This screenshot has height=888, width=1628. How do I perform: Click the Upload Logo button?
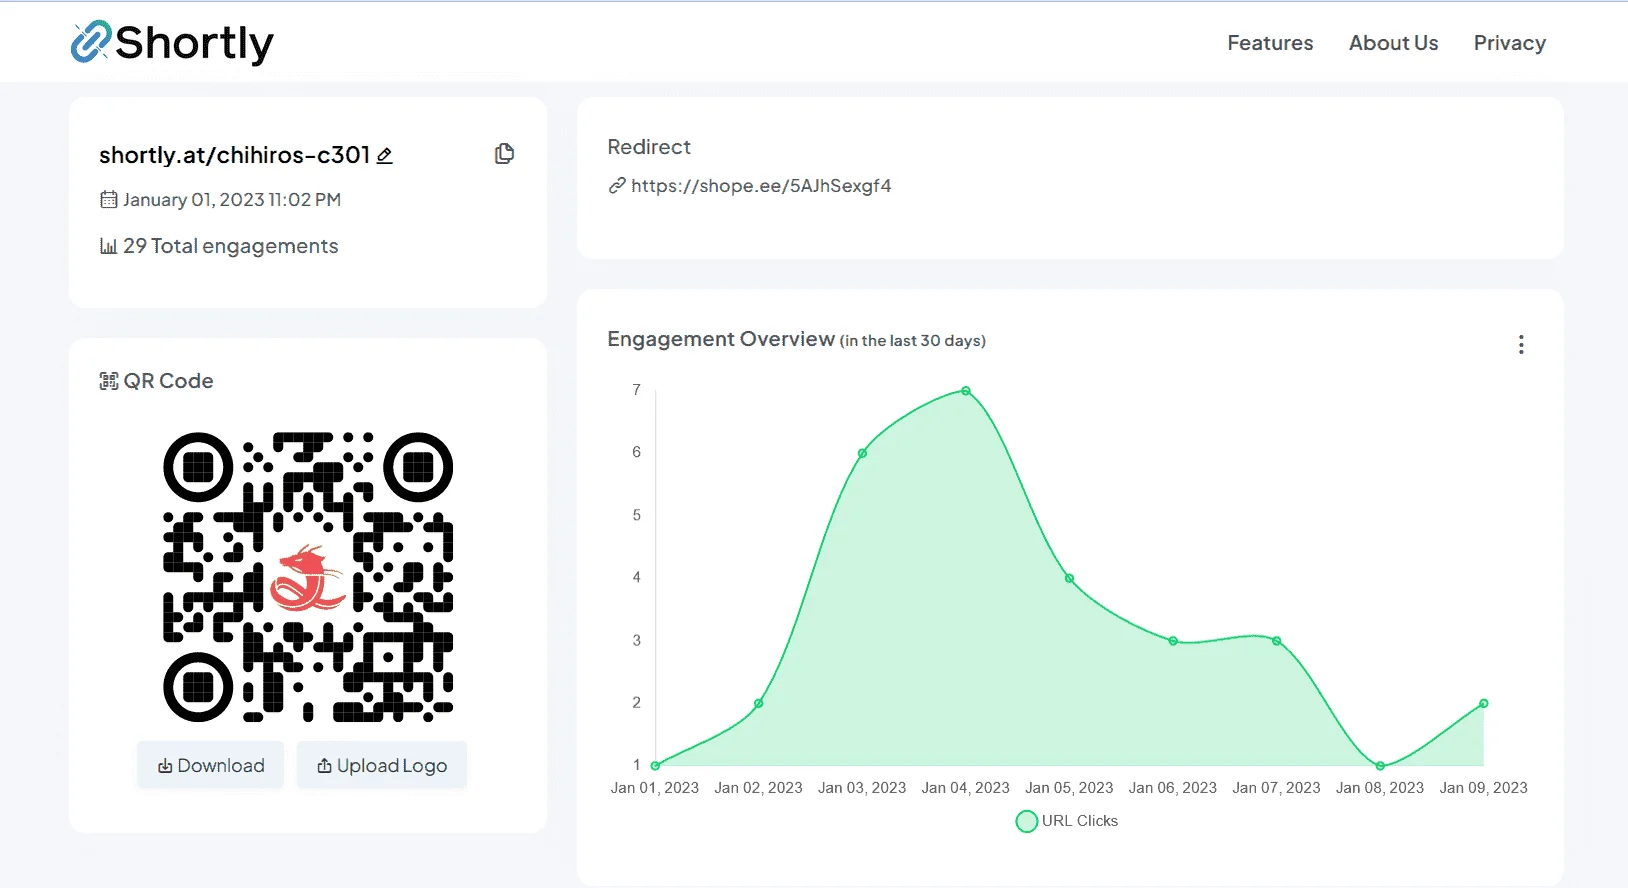pos(382,765)
